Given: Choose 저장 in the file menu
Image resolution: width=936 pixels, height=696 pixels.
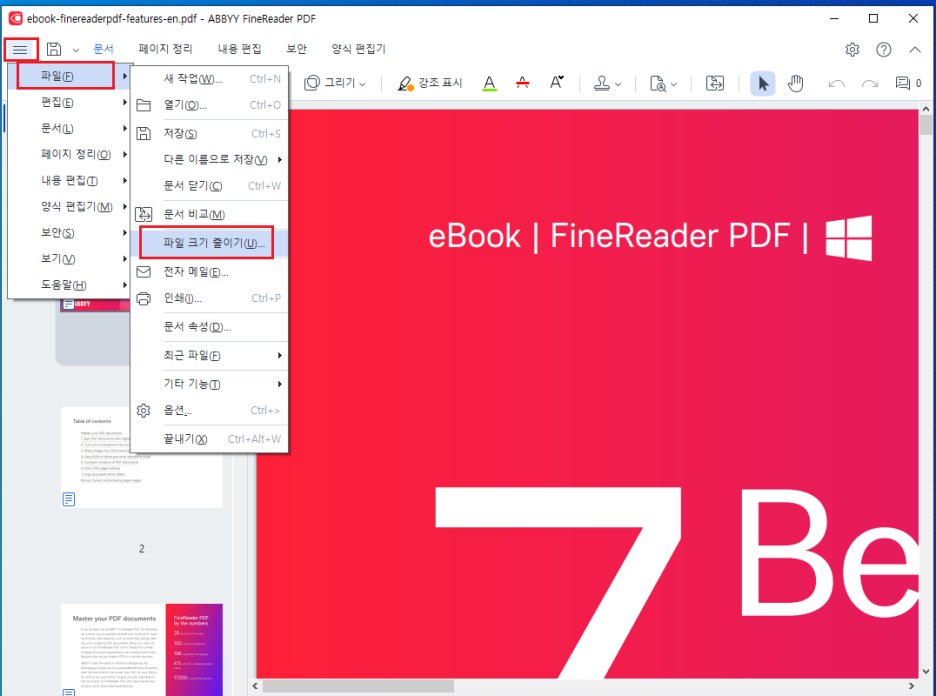Looking at the screenshot, I should [210, 134].
